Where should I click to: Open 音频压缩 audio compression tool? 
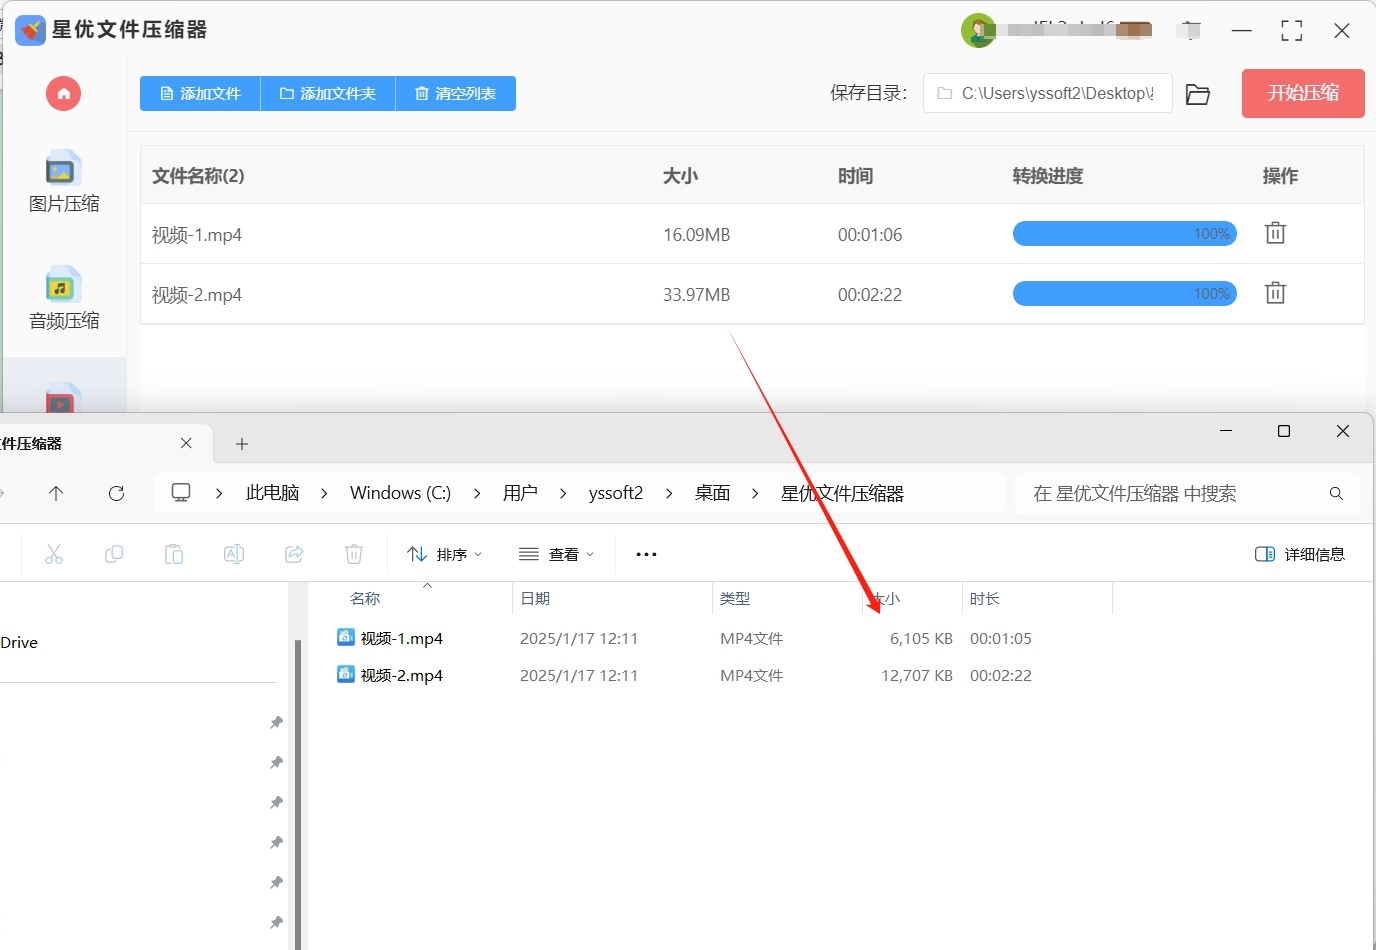(x=63, y=298)
